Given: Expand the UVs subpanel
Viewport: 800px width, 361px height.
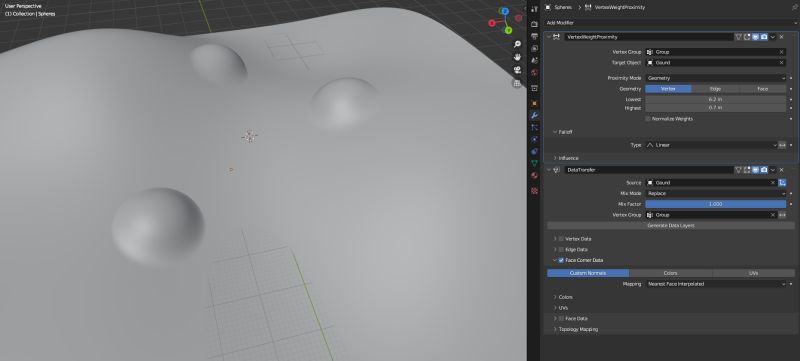Looking at the screenshot, I should click(555, 308).
